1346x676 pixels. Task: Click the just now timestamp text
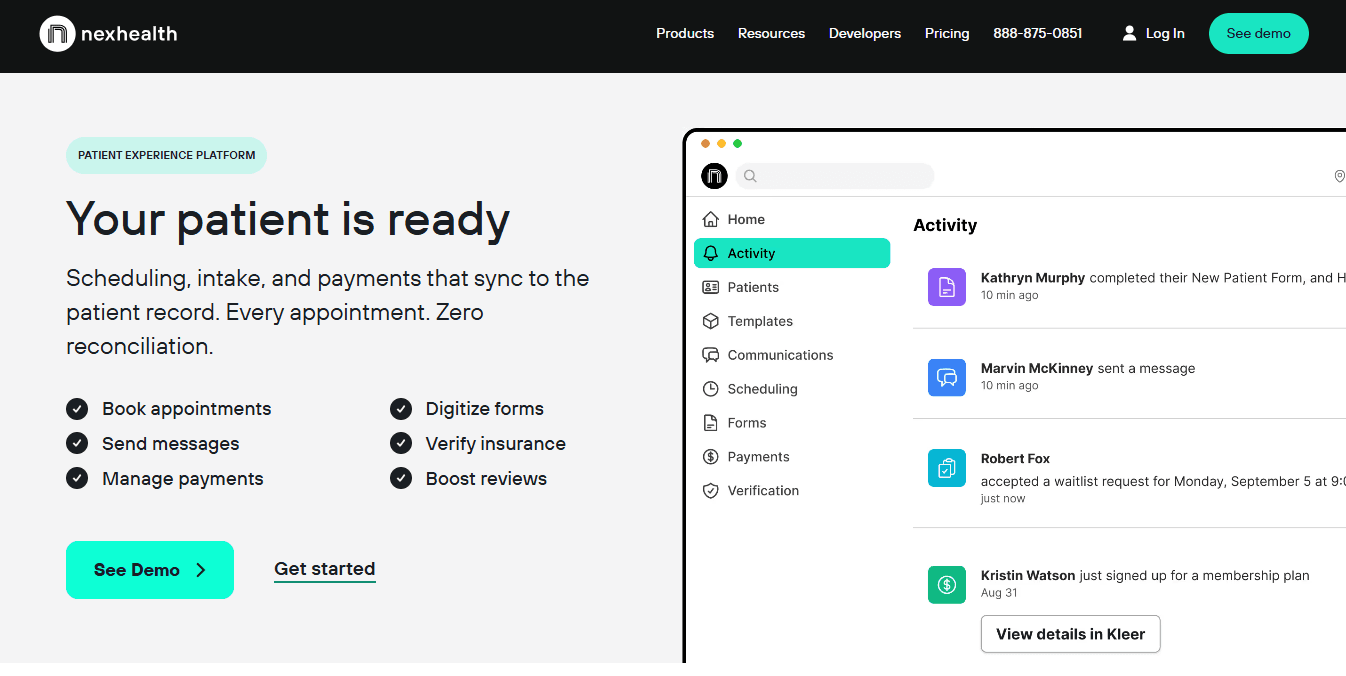[x=1003, y=499]
